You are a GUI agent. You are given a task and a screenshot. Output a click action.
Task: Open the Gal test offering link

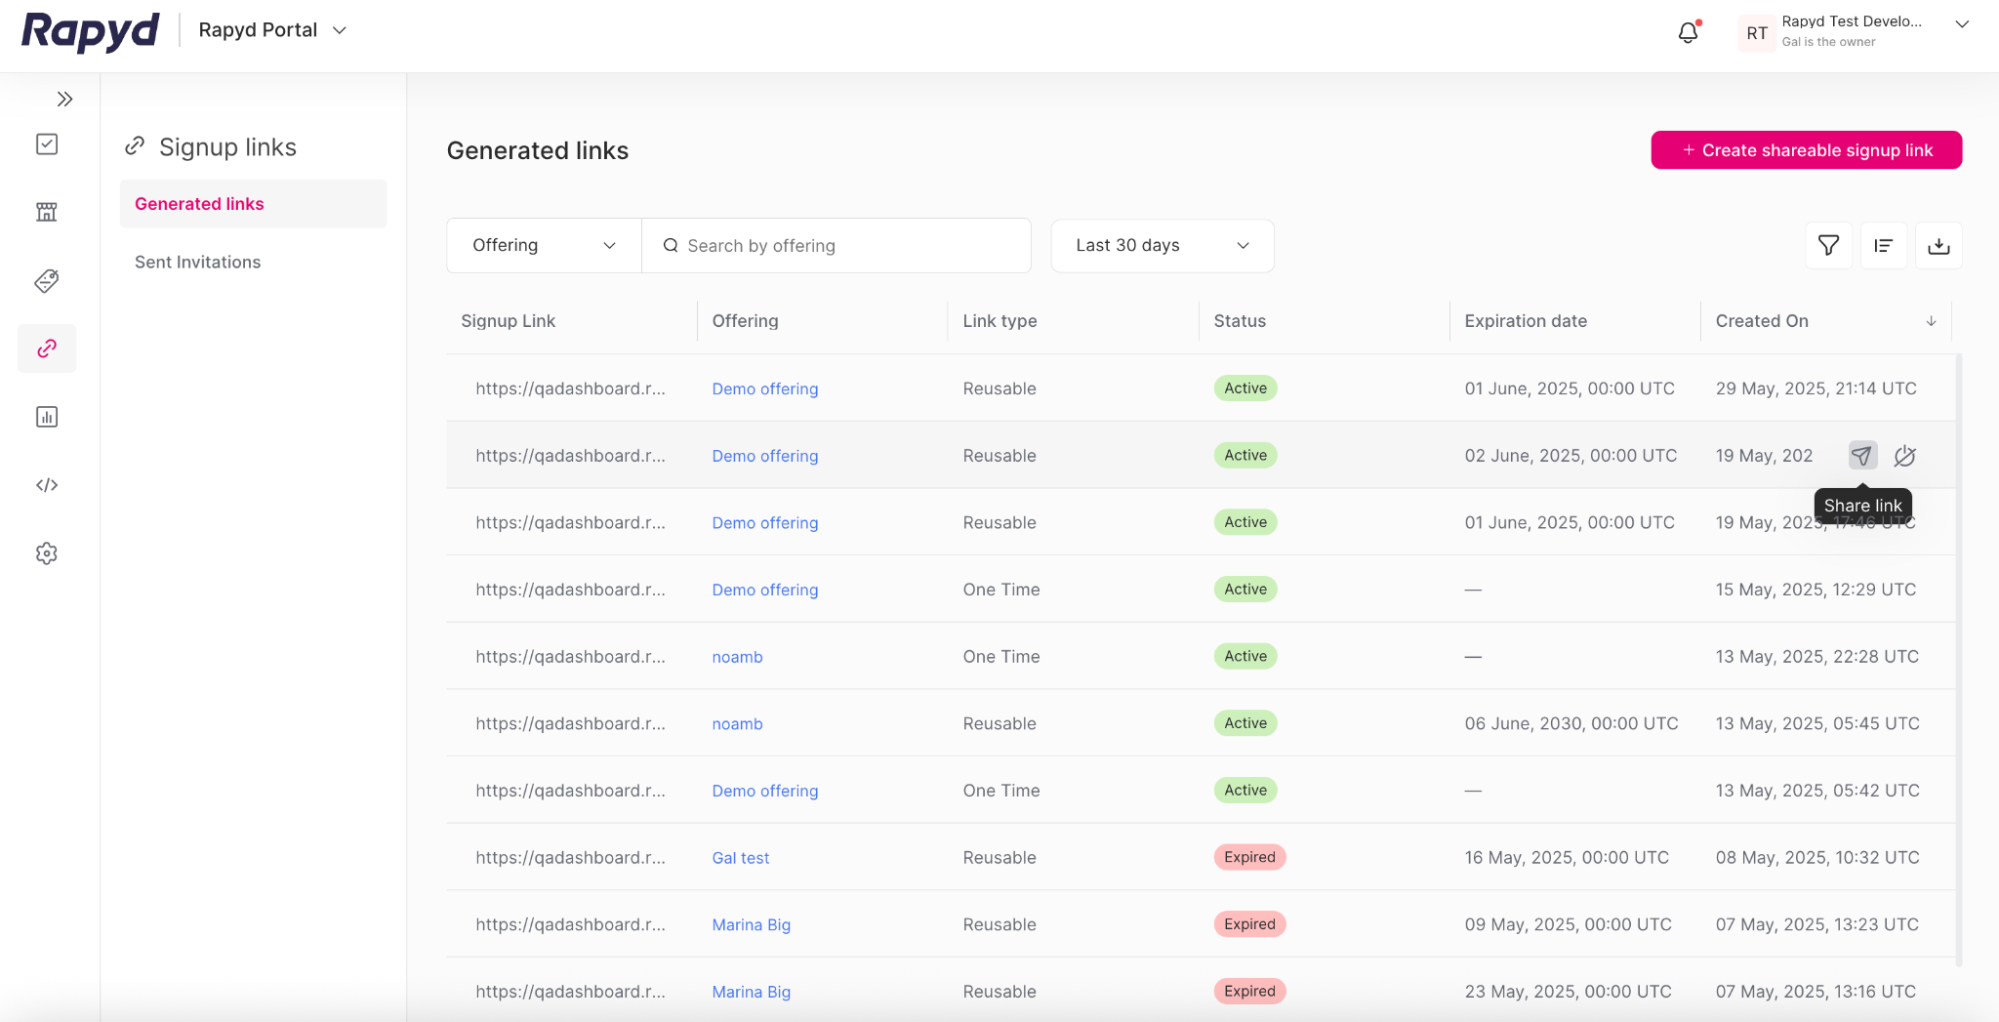click(x=740, y=857)
